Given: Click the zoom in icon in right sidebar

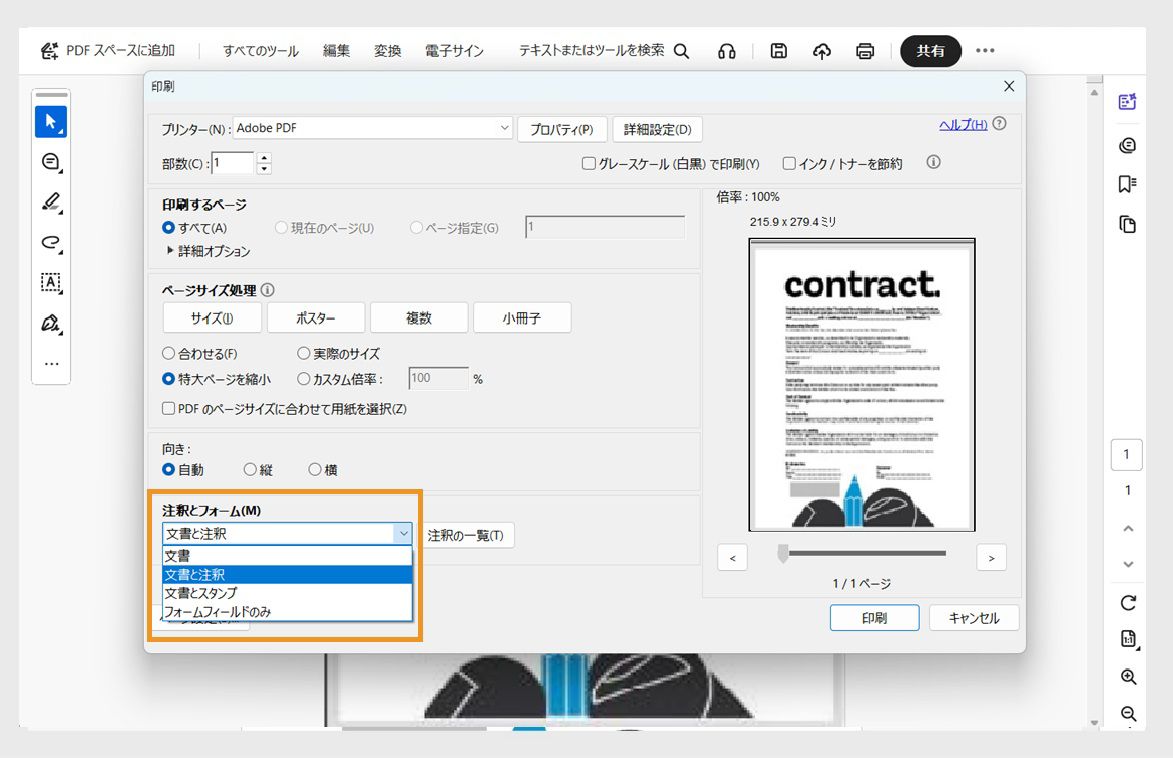Looking at the screenshot, I should point(1127,677).
